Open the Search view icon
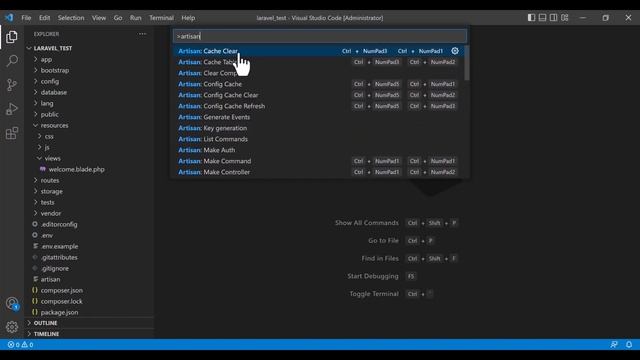This screenshot has height=360, width=640. [x=12, y=61]
